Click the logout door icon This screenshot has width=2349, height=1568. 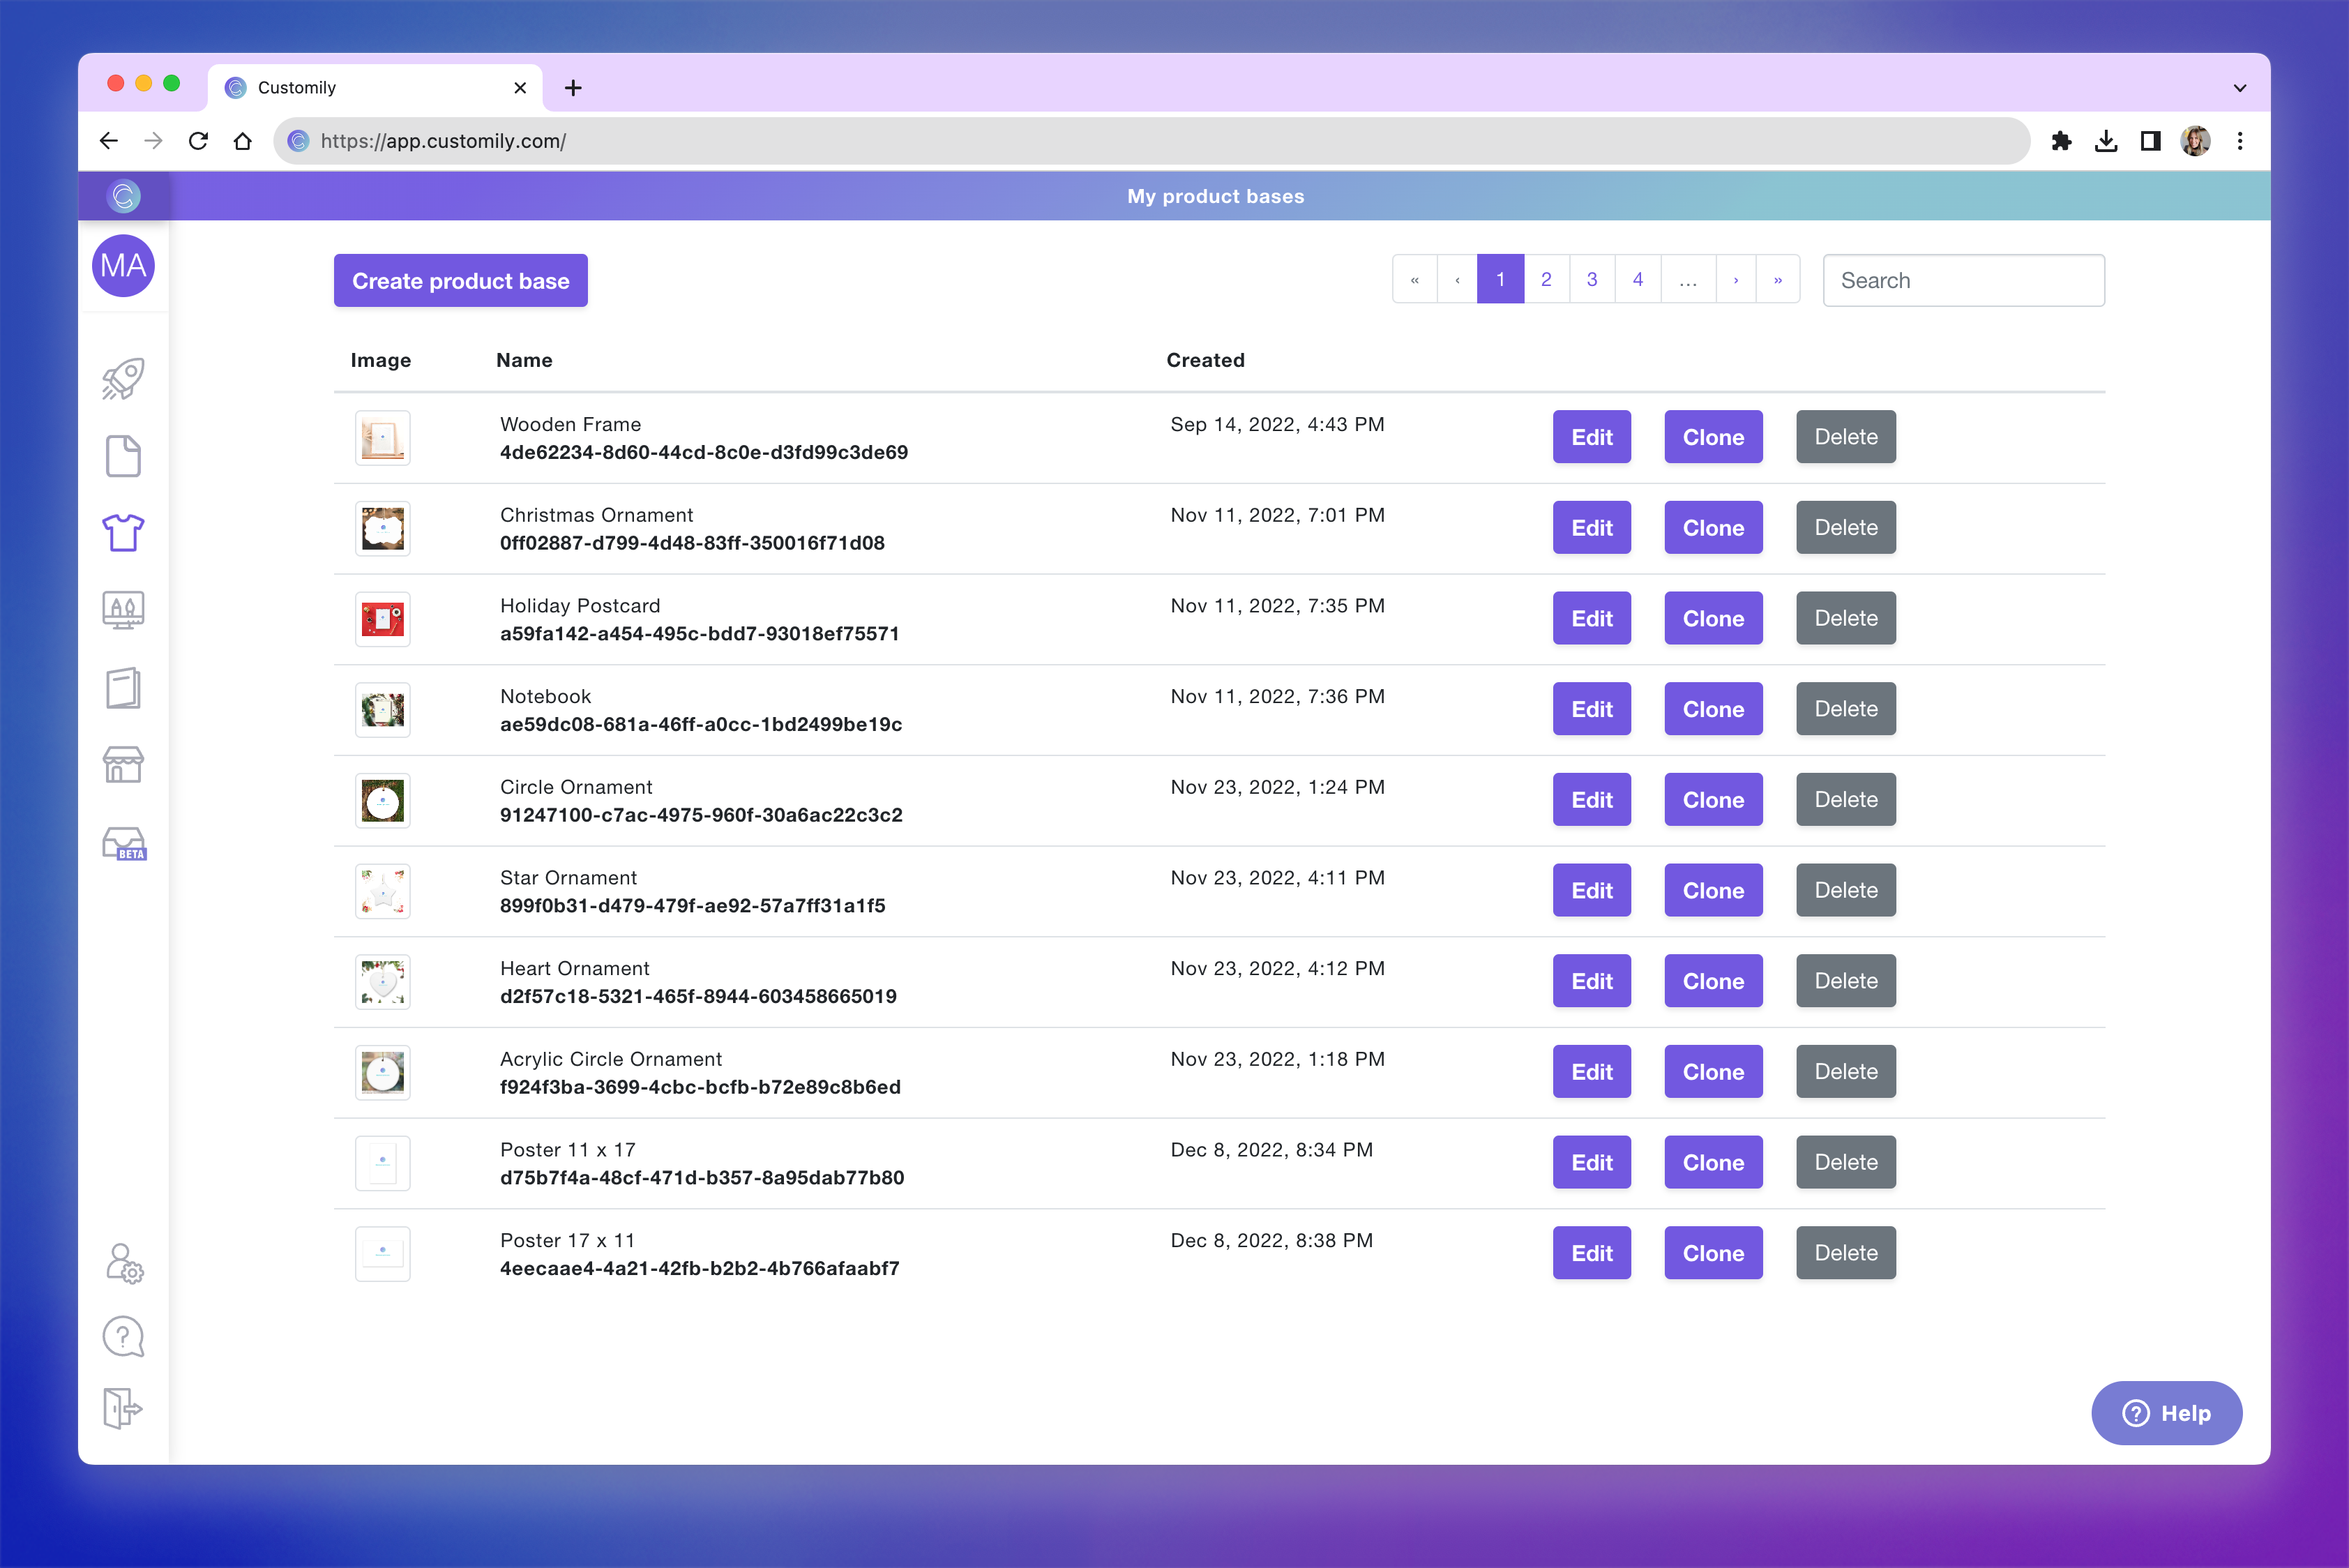click(x=123, y=1408)
